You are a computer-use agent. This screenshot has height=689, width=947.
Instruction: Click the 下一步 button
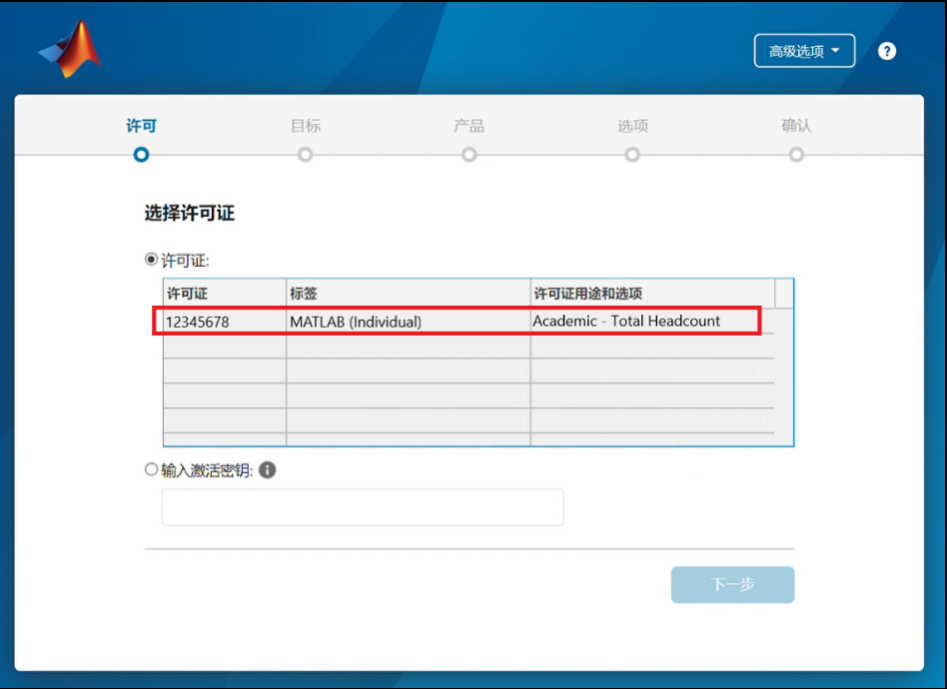pos(732,585)
